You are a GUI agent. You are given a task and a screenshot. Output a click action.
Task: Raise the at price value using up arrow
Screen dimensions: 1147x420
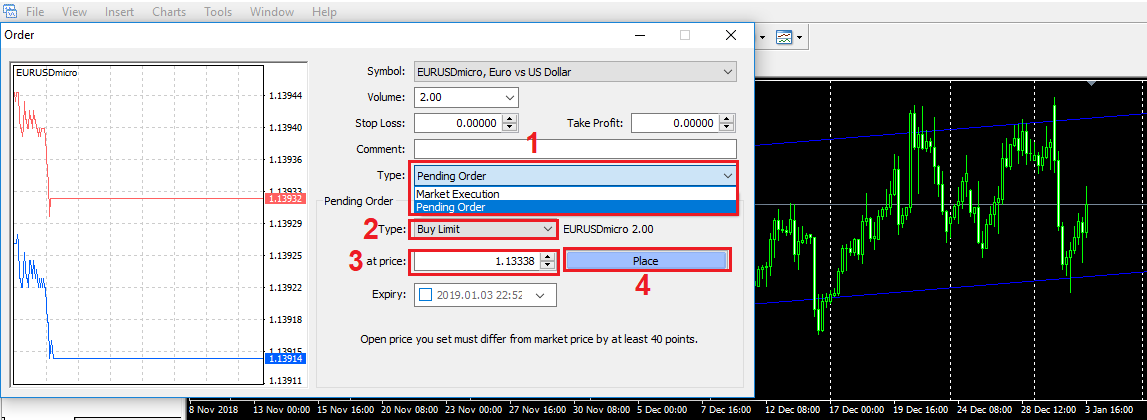click(x=547, y=257)
